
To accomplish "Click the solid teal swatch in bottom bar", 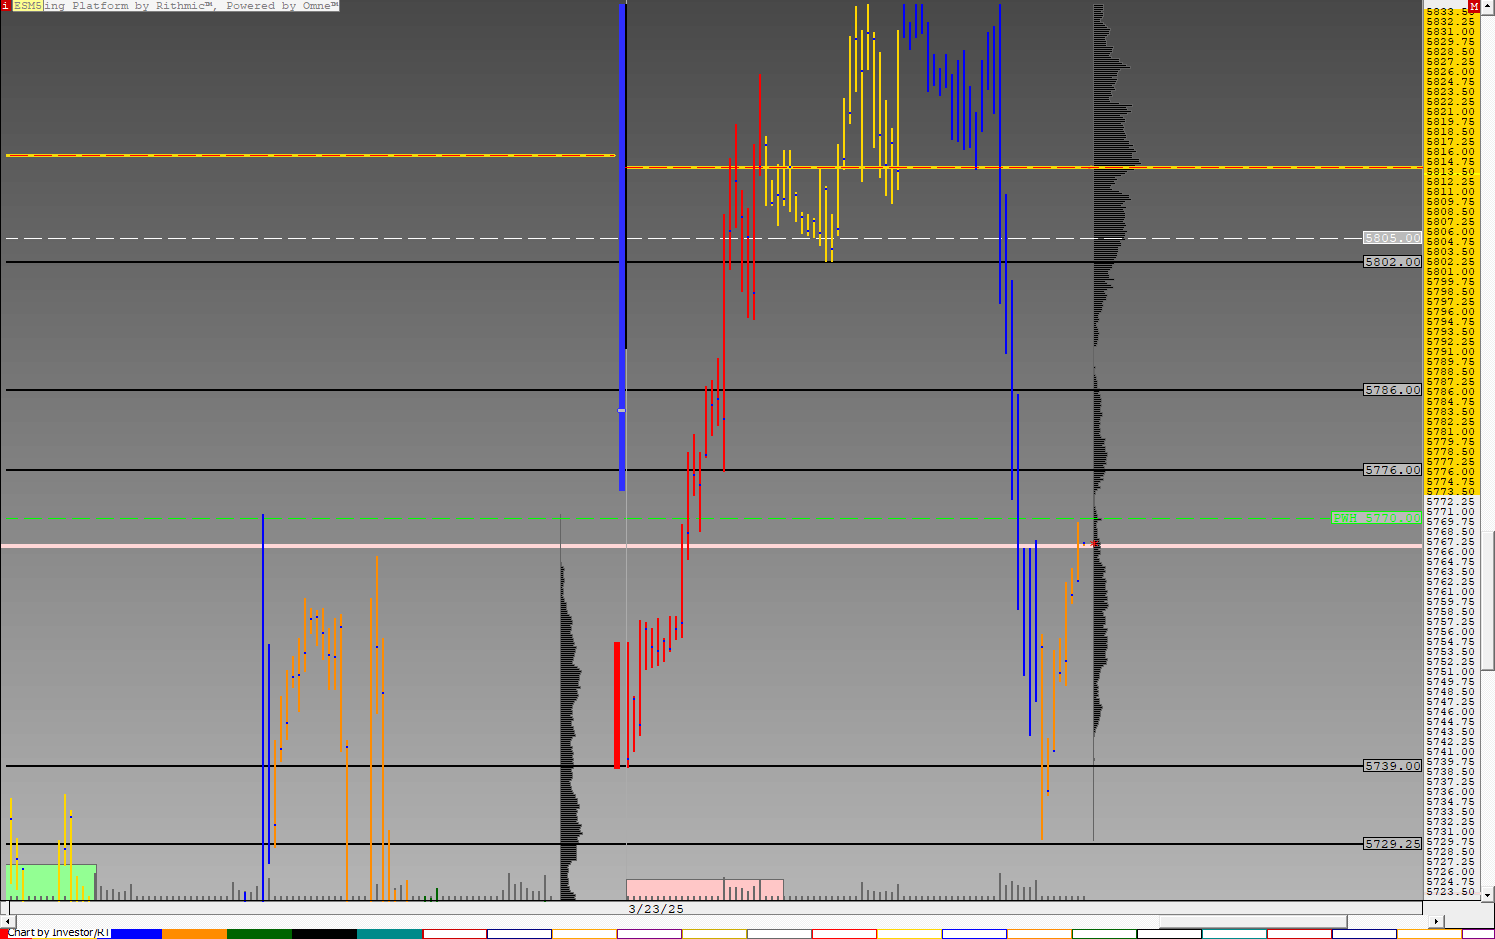I will tap(389, 934).
